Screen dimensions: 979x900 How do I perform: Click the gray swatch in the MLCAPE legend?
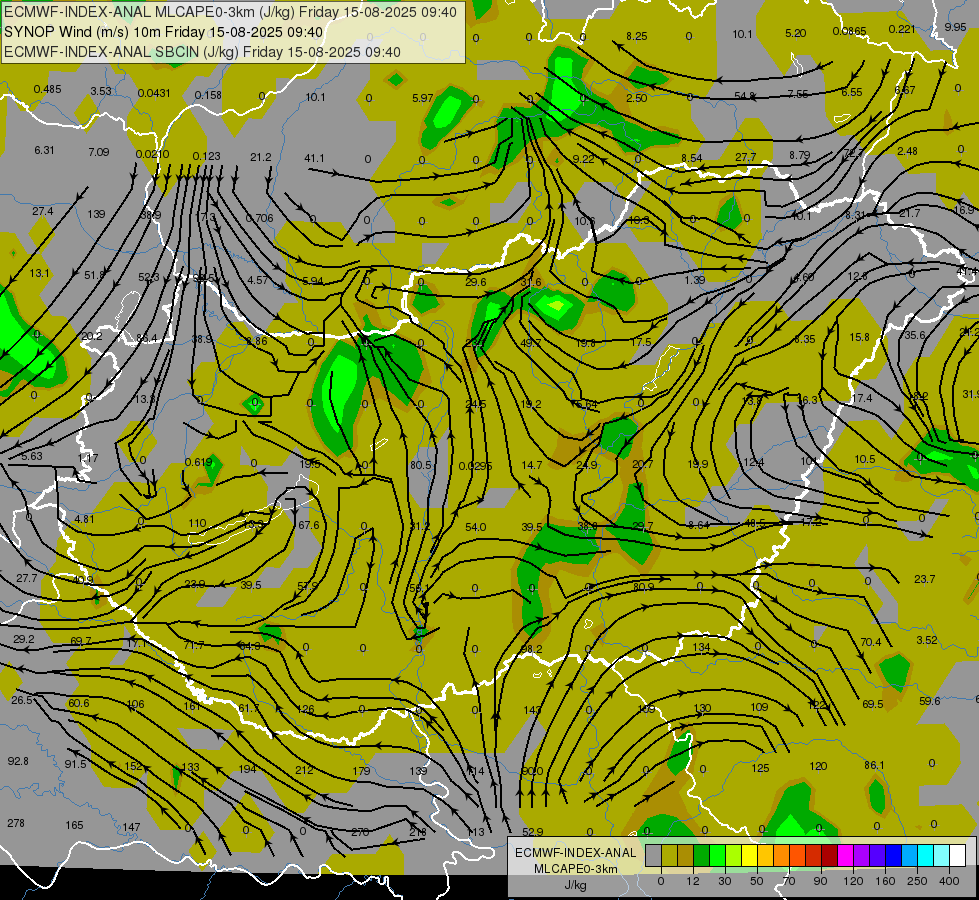(x=654, y=856)
